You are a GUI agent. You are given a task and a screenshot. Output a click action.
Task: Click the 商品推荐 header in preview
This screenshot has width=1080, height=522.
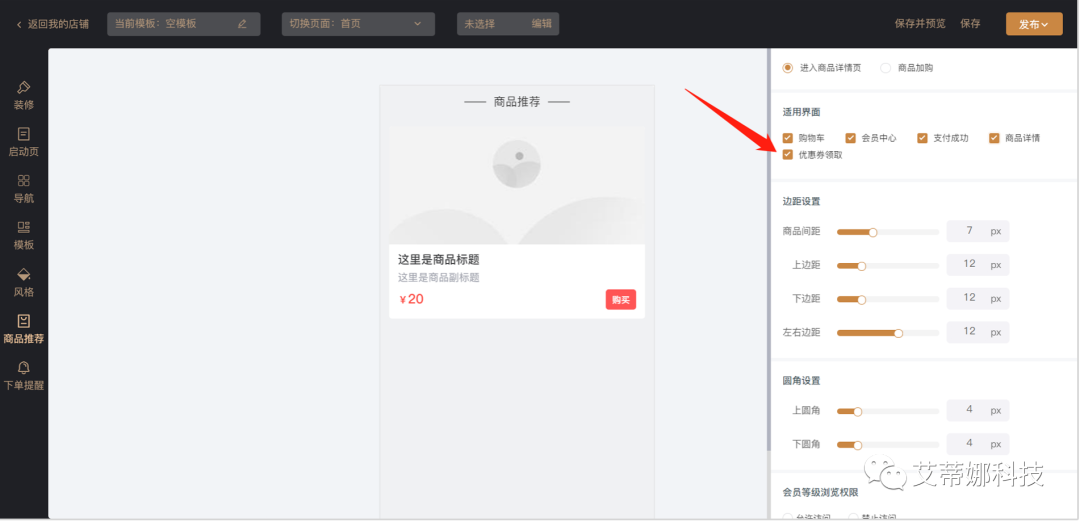517,102
